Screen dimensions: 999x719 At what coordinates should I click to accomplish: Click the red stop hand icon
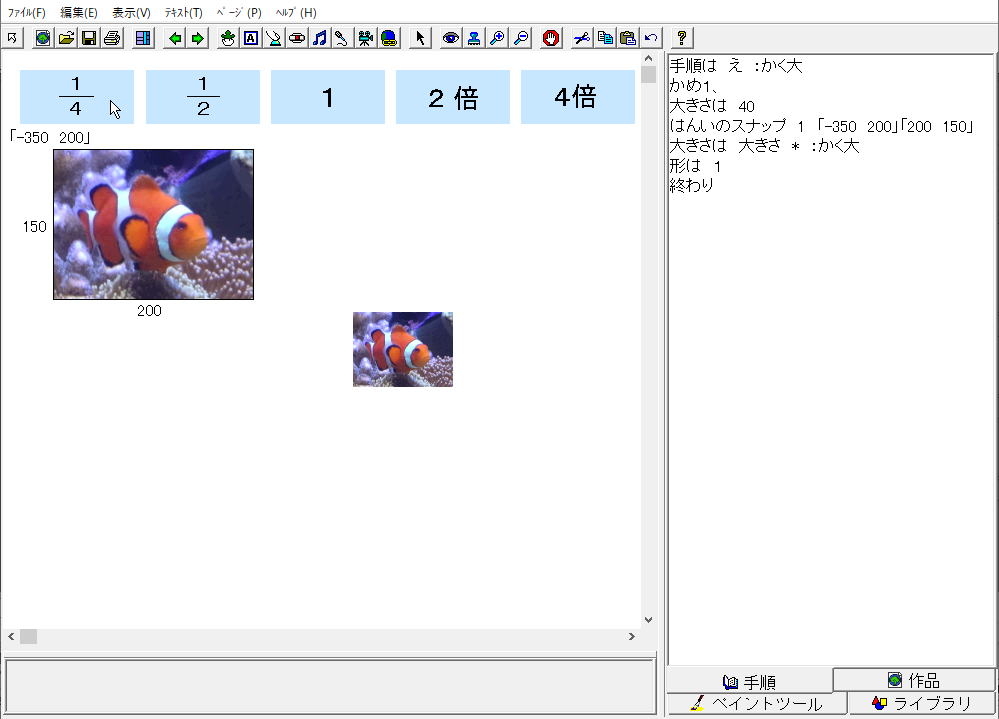(551, 38)
